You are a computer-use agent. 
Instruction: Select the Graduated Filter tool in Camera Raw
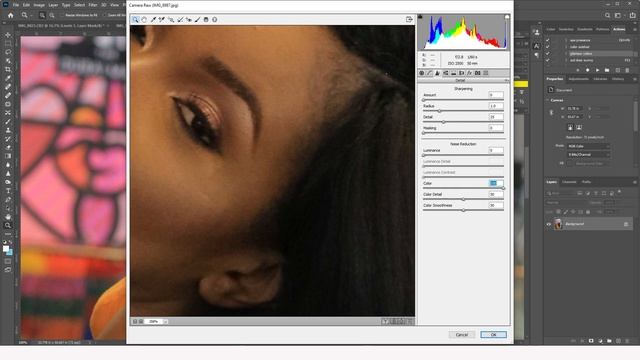tap(206, 20)
